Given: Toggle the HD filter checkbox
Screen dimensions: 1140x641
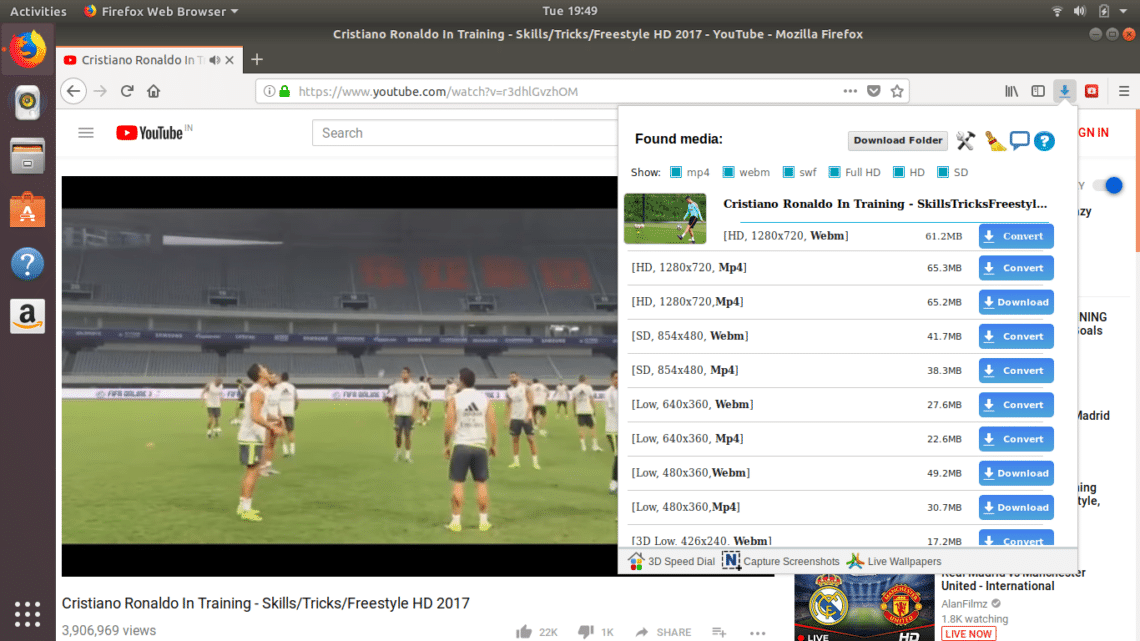Looking at the screenshot, I should [x=899, y=172].
